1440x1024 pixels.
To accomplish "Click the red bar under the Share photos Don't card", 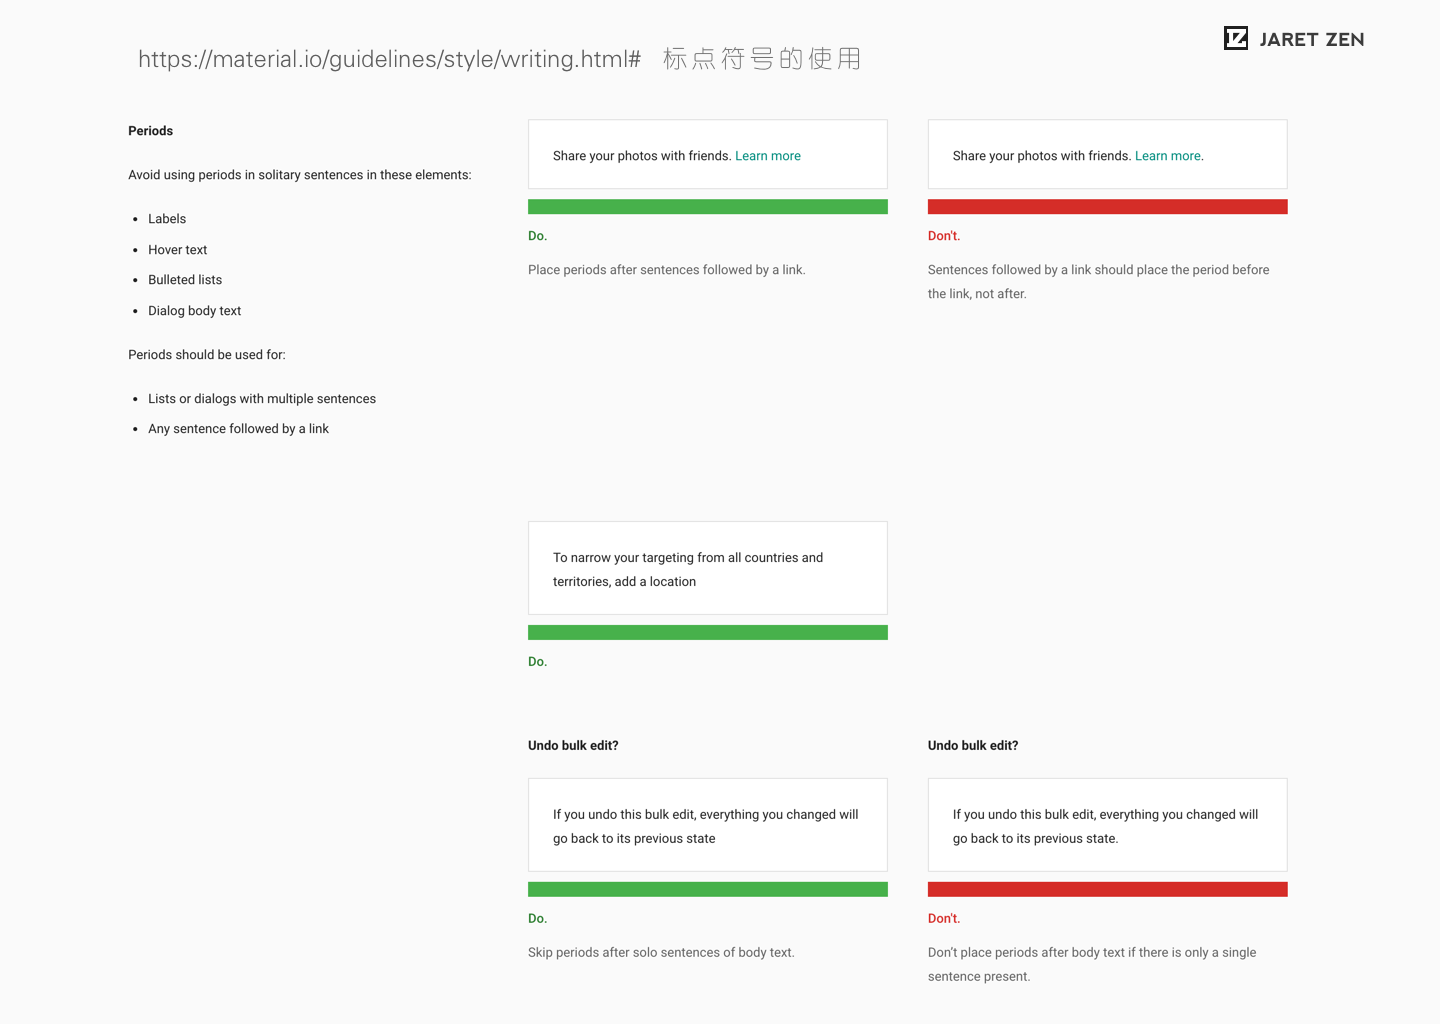I will (x=1107, y=207).
